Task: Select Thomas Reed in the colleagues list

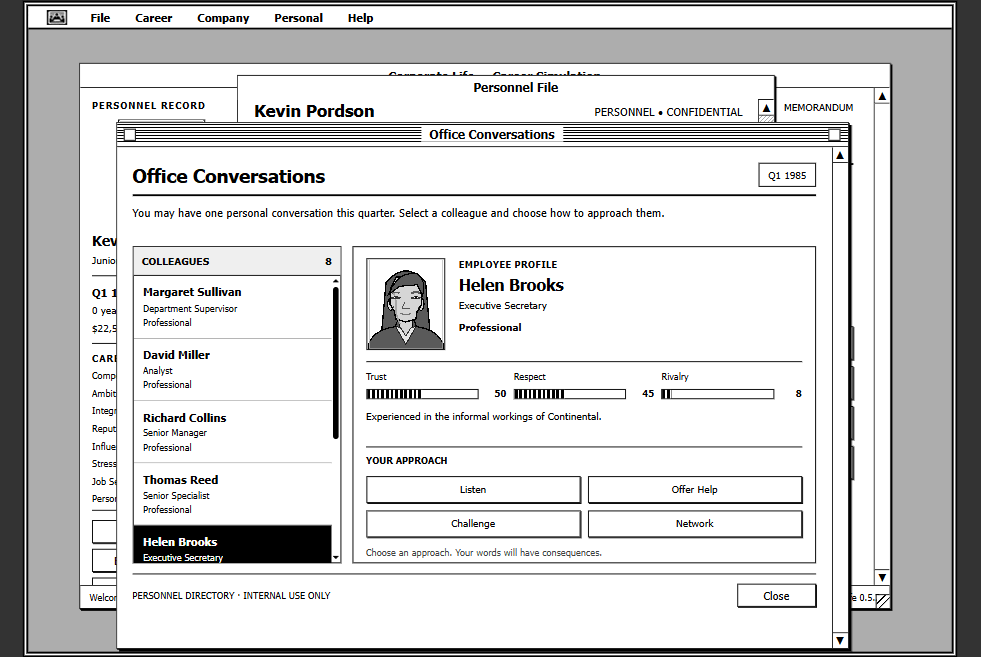Action: pos(233,494)
